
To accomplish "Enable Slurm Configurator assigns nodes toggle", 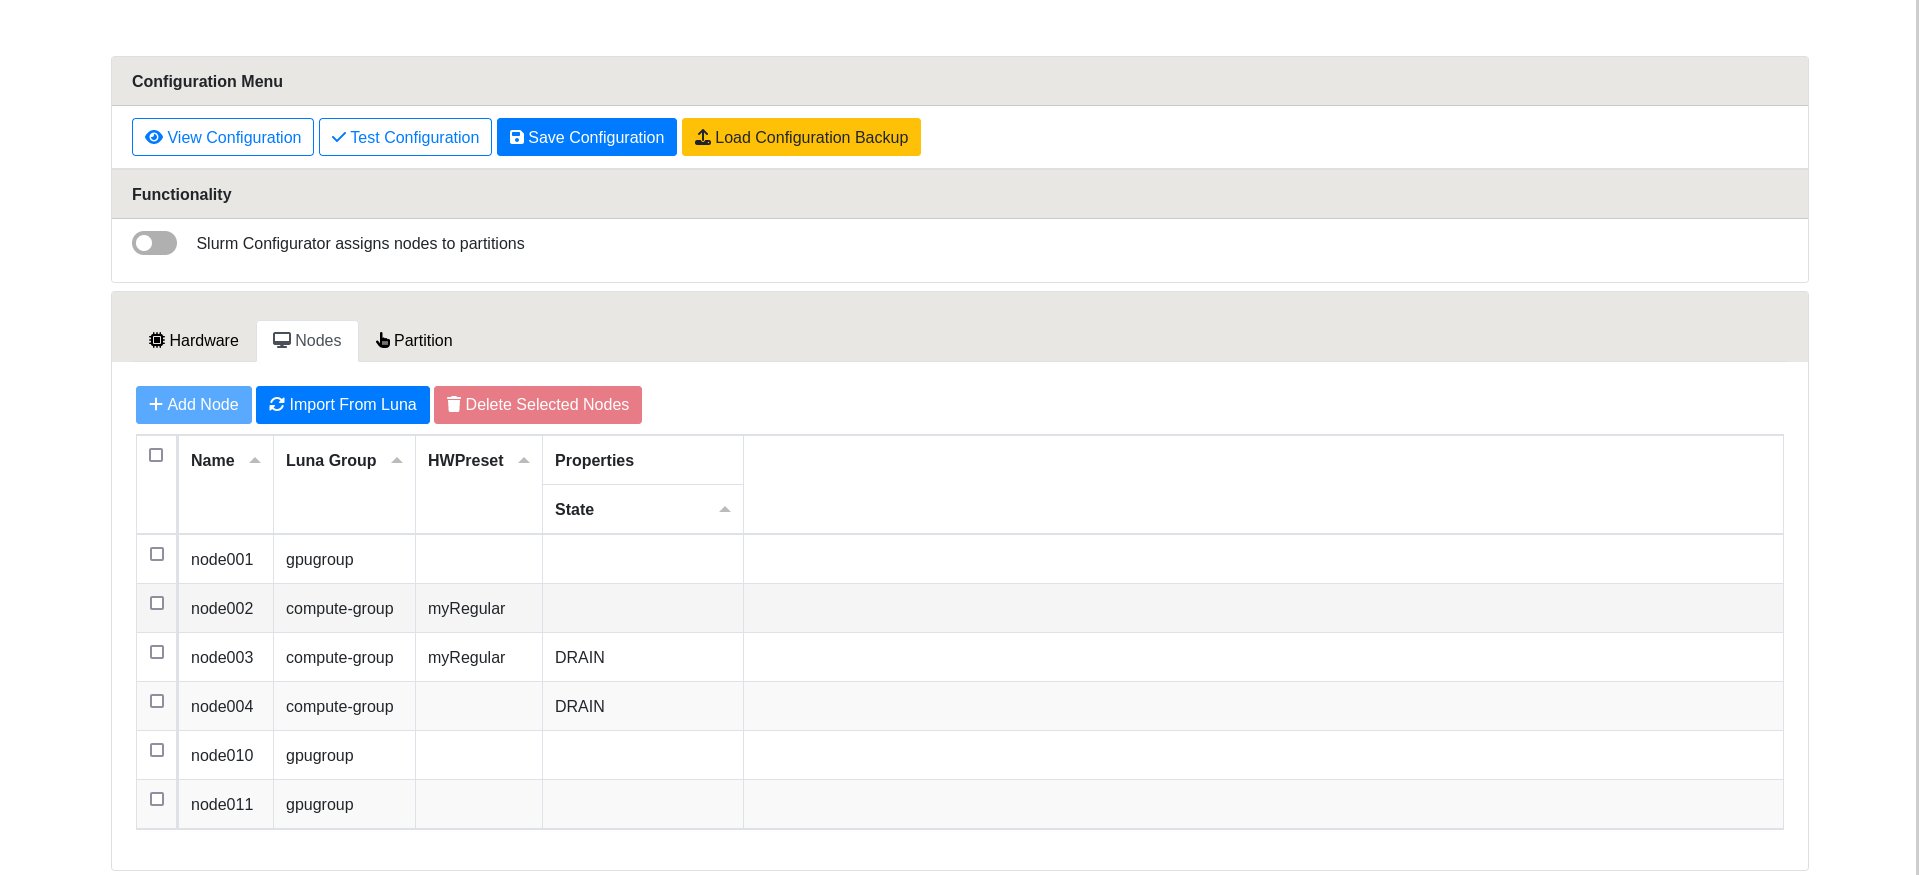I will pos(155,243).
